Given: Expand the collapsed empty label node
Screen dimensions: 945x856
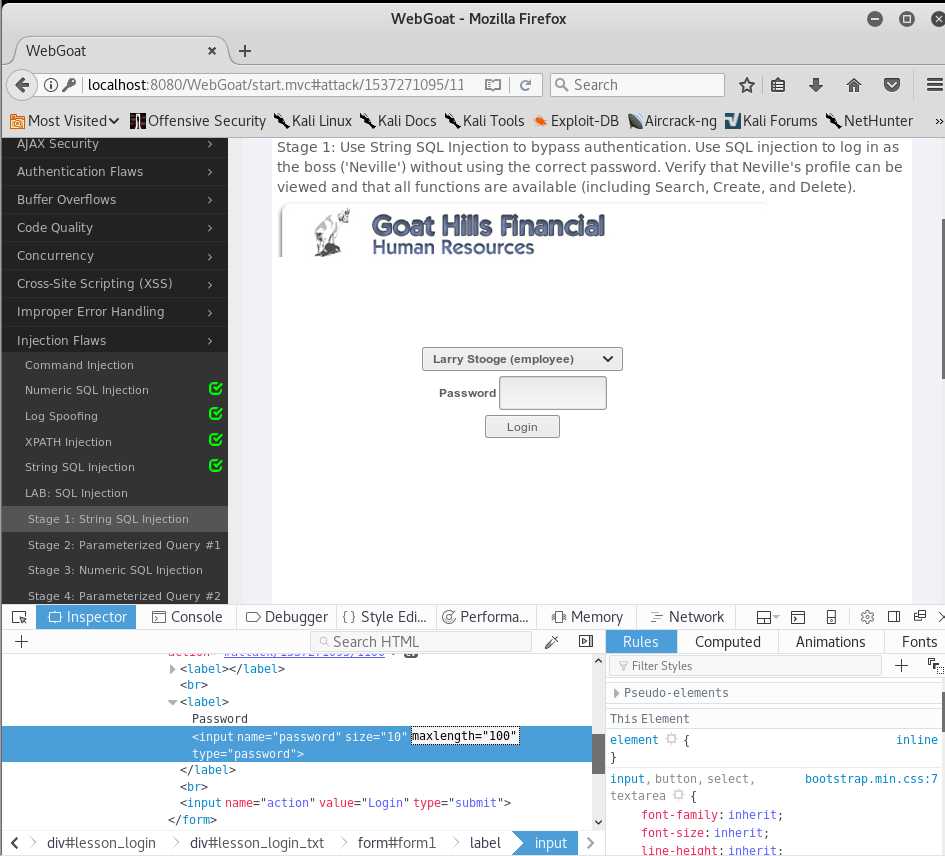Looking at the screenshot, I should 172,669.
